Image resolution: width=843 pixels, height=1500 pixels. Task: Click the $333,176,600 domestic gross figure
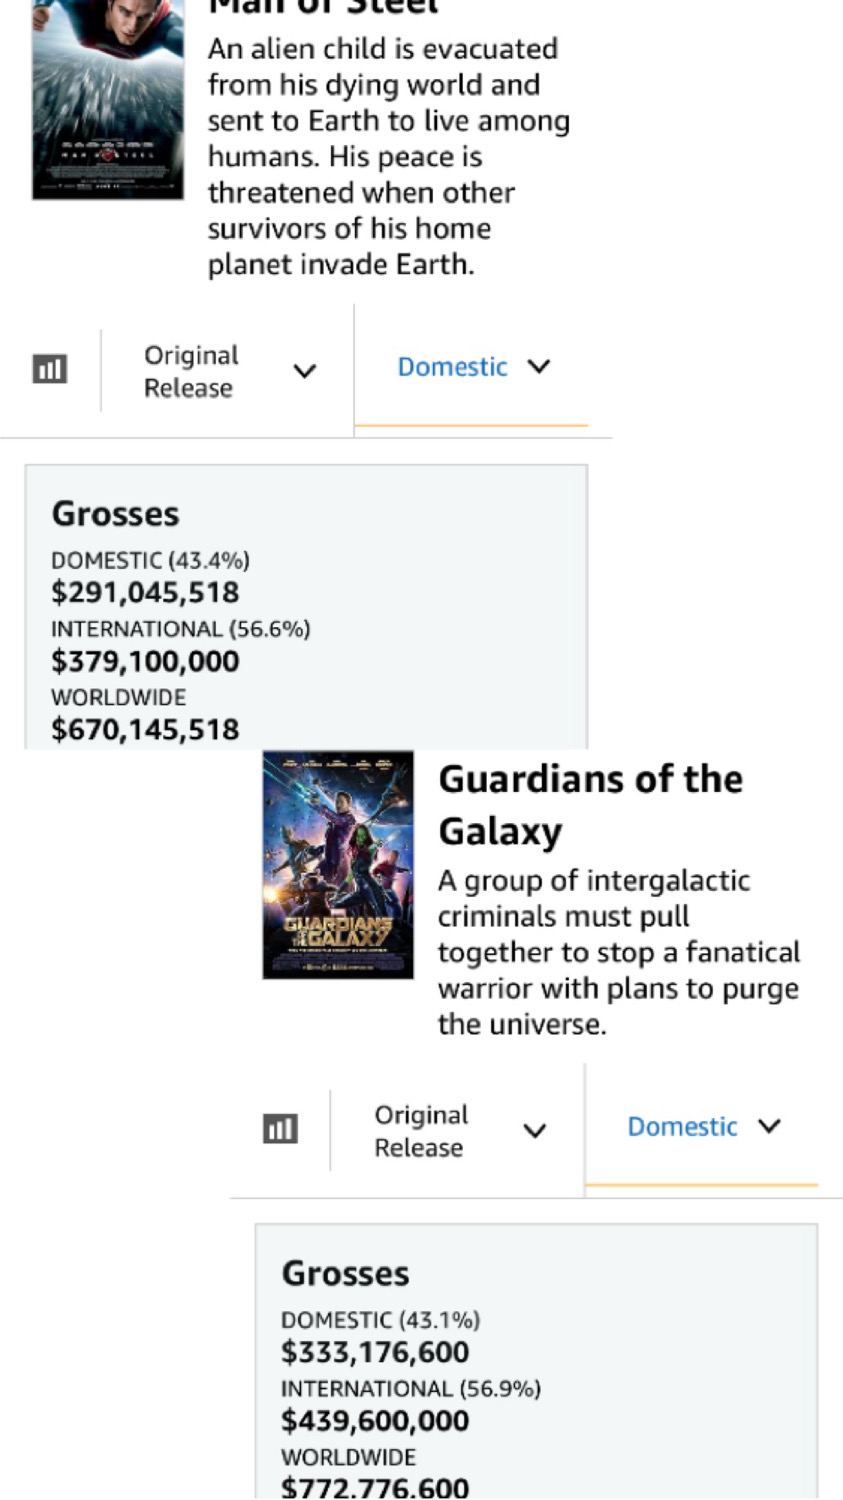click(375, 1352)
